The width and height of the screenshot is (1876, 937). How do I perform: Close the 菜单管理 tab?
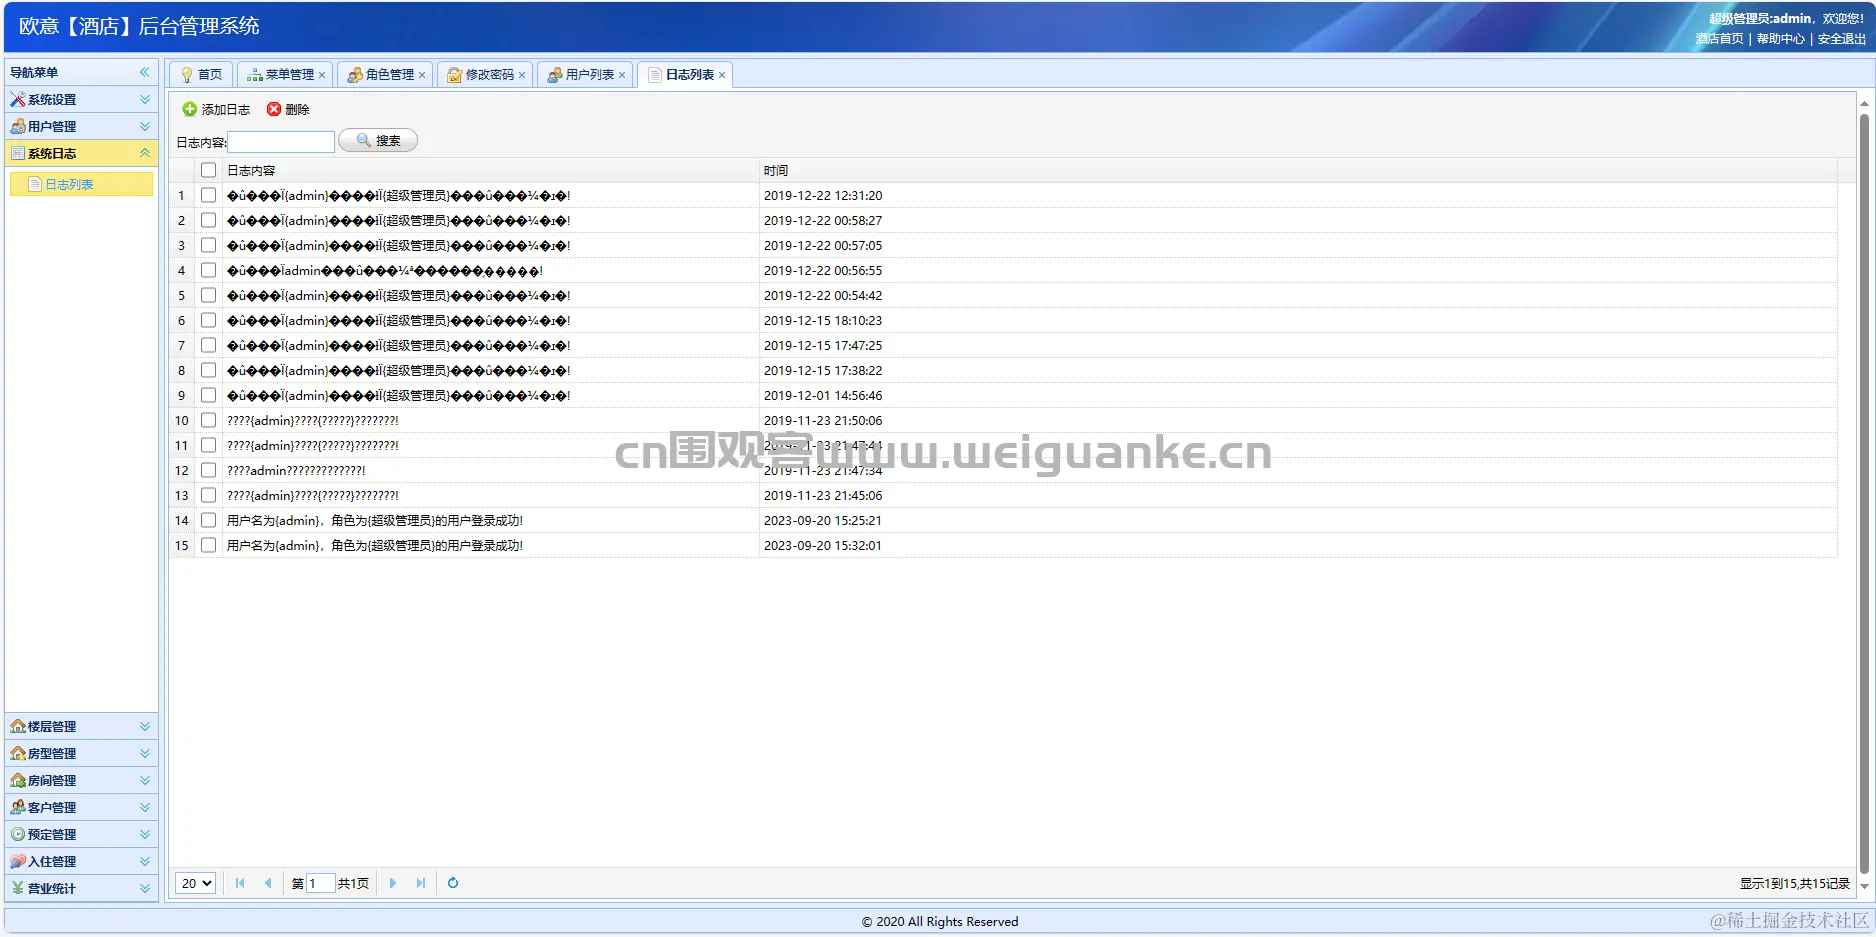tap(322, 75)
